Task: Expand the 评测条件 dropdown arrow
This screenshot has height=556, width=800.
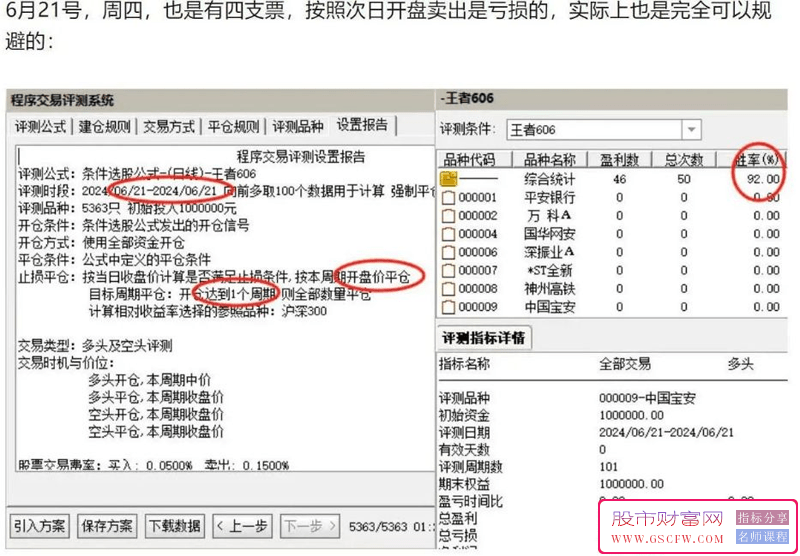Action: (x=691, y=130)
